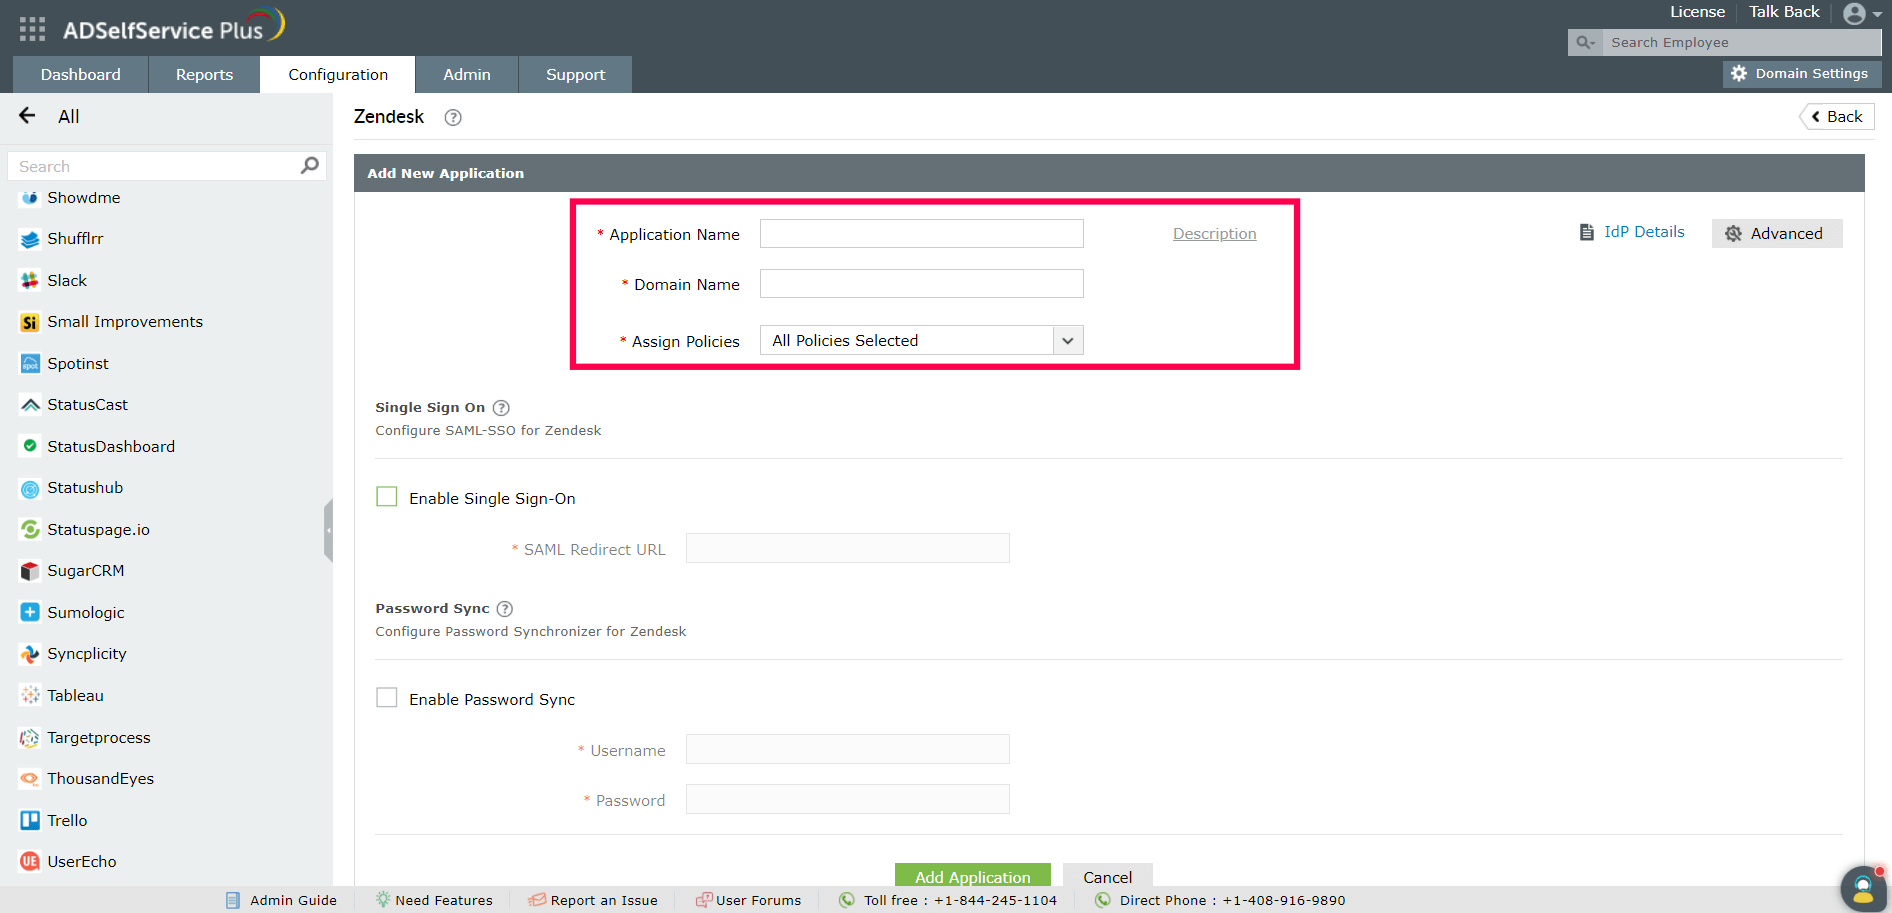Viewport: 1892px width, 913px height.
Task: Click the Add Application button
Action: (x=972, y=875)
